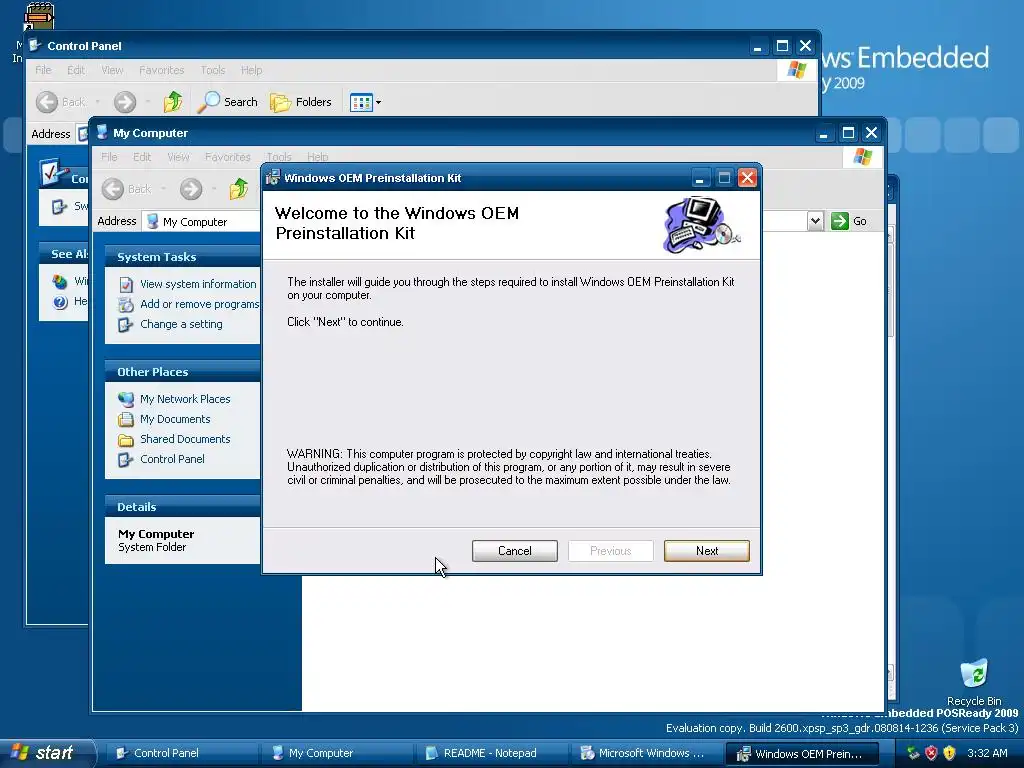Click the Search icon in Control Panel toolbar

227,102
